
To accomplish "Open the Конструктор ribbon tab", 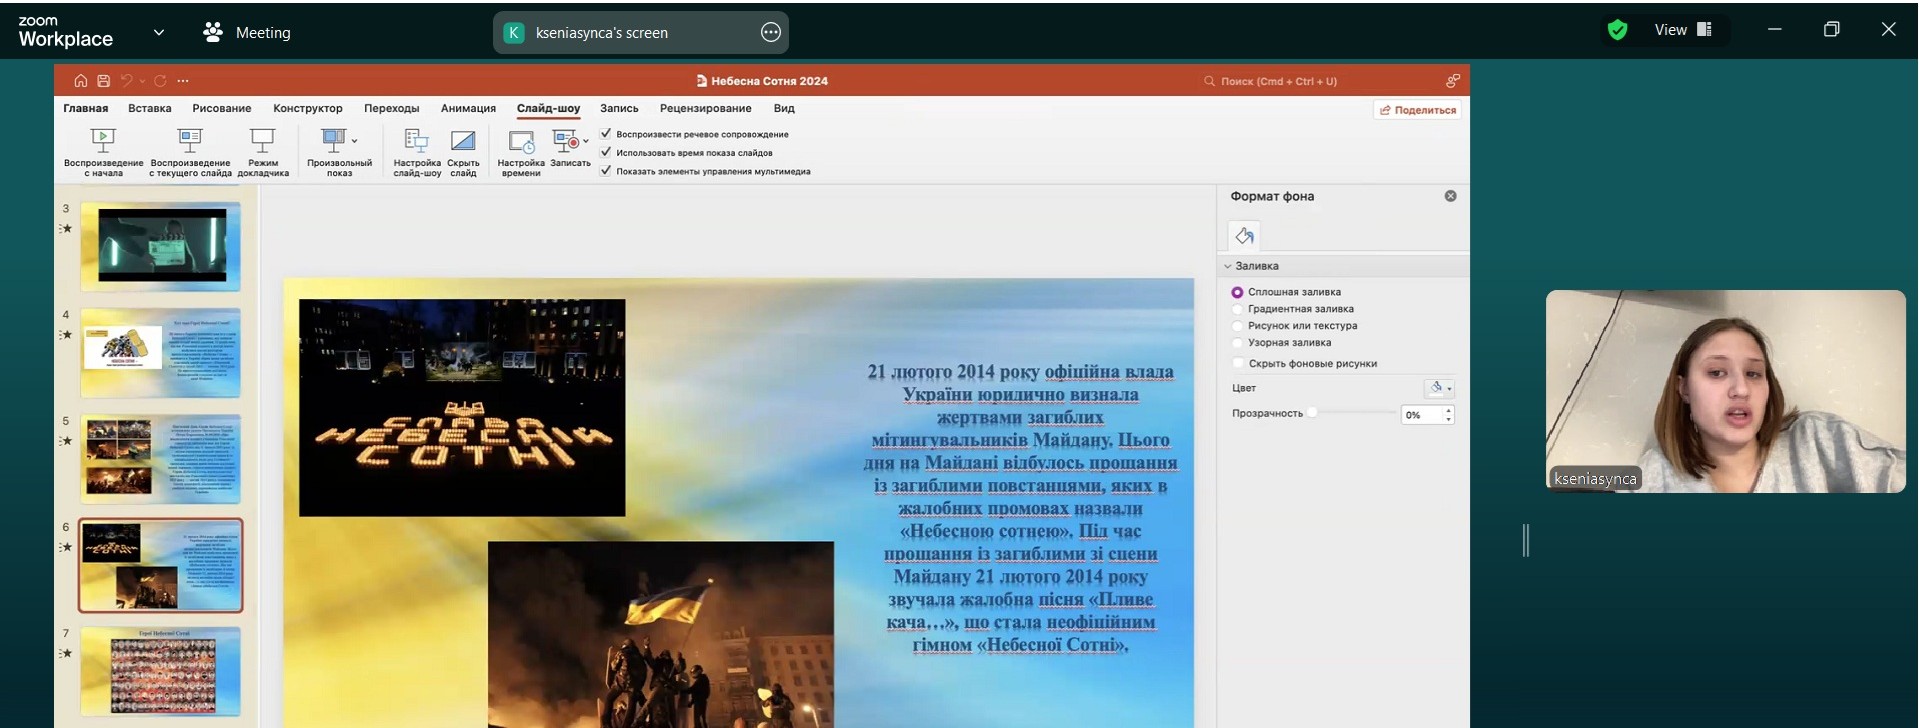I will [308, 108].
